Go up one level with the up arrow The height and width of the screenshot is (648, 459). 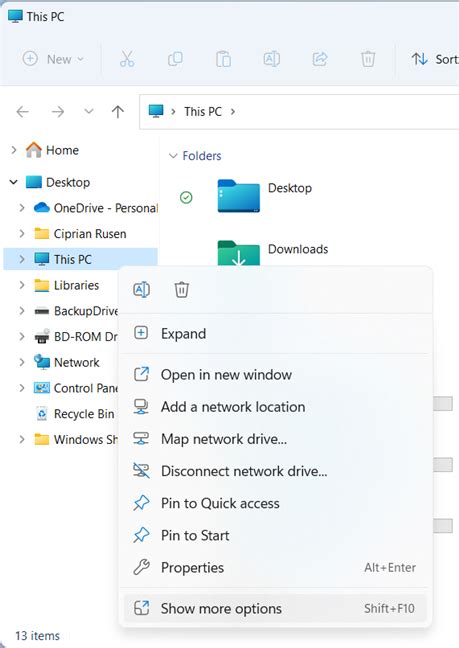tap(118, 112)
